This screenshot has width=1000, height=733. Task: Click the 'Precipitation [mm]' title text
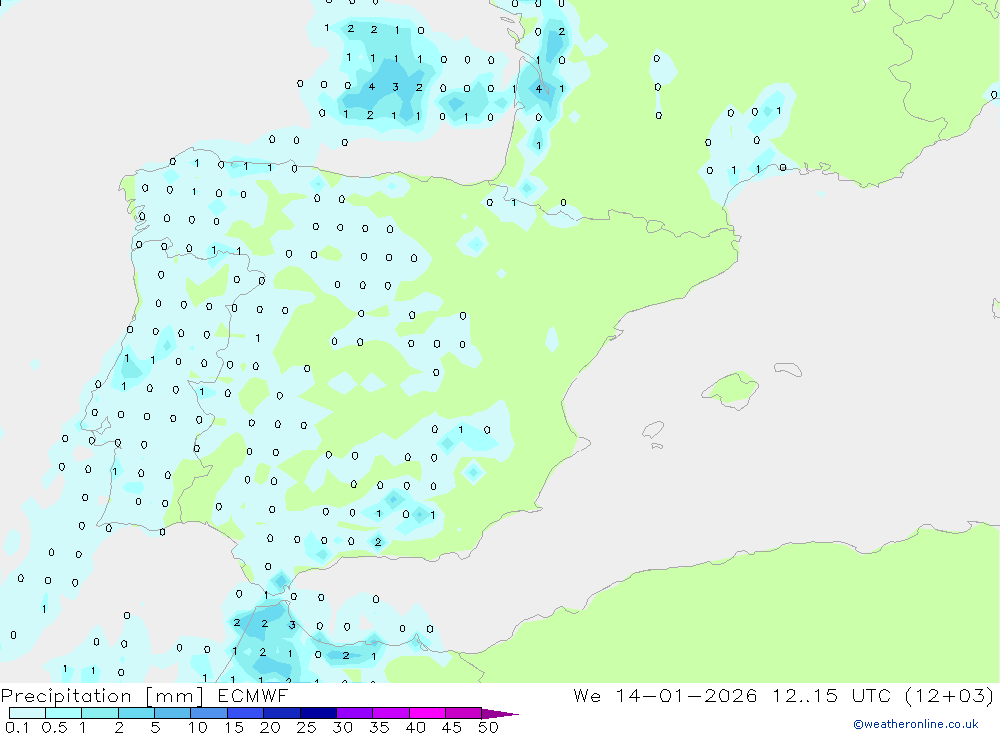click(102, 695)
